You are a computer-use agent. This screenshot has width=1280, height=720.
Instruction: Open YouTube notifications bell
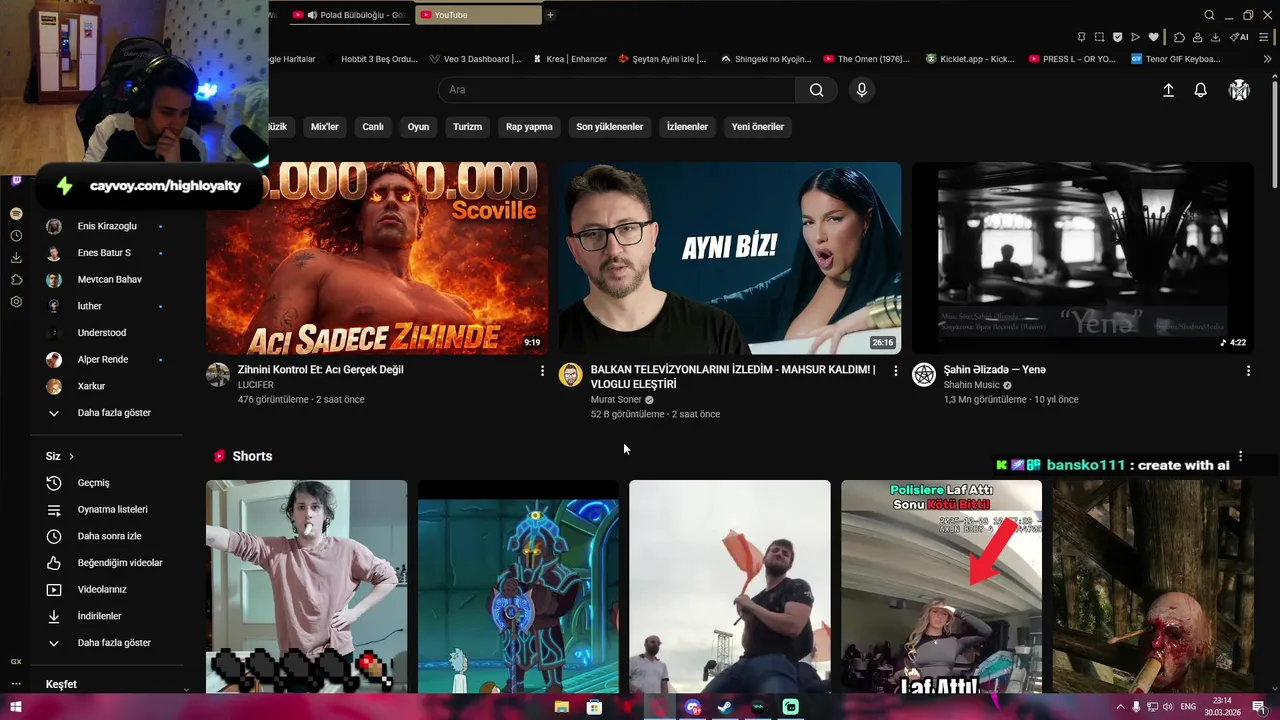pos(1201,90)
